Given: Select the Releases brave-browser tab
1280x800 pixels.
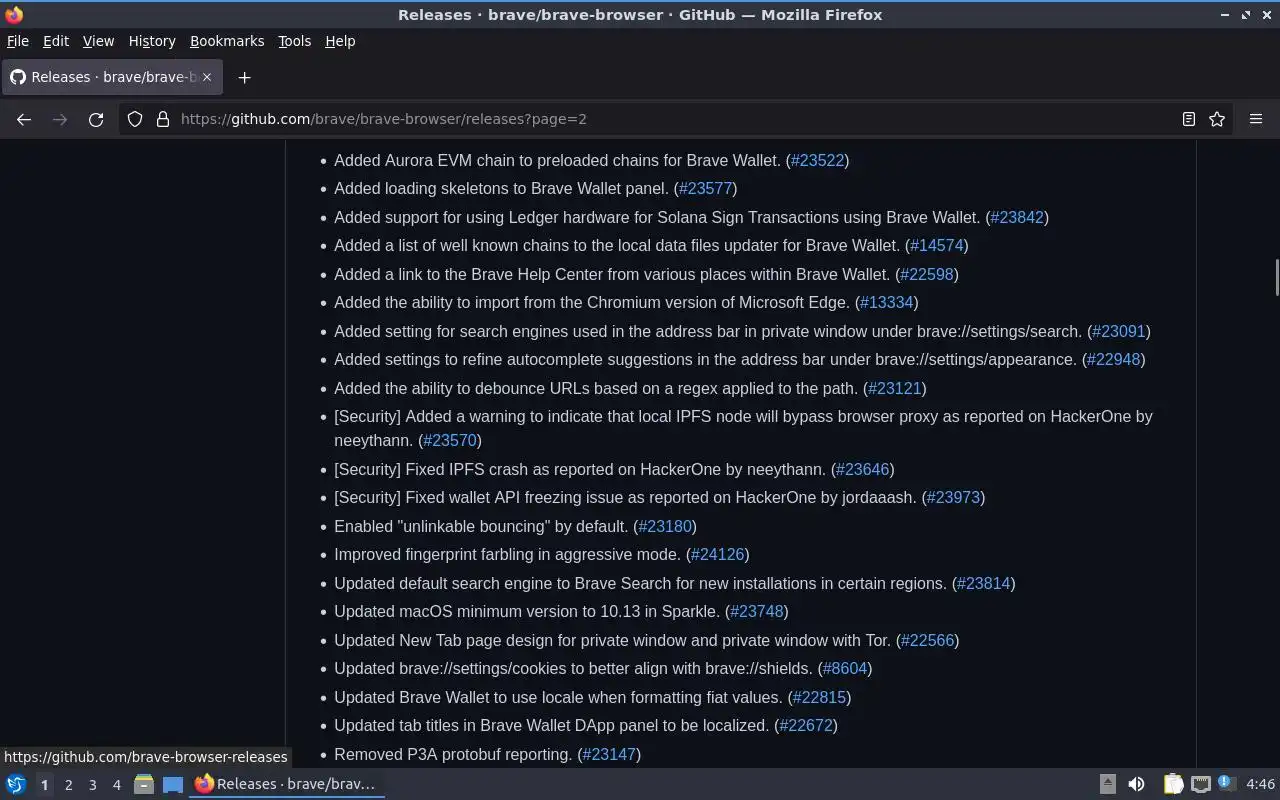Looking at the screenshot, I should 112,77.
